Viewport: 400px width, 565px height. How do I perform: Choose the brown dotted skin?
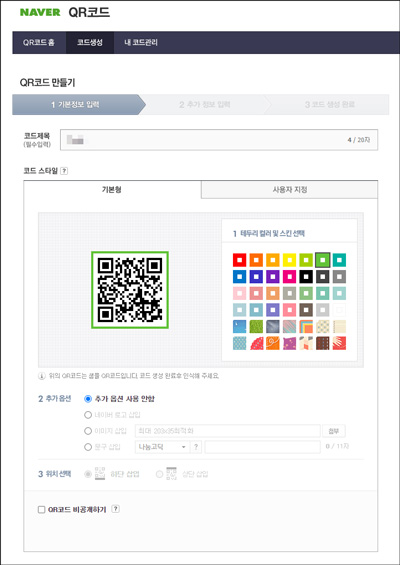click(323, 343)
